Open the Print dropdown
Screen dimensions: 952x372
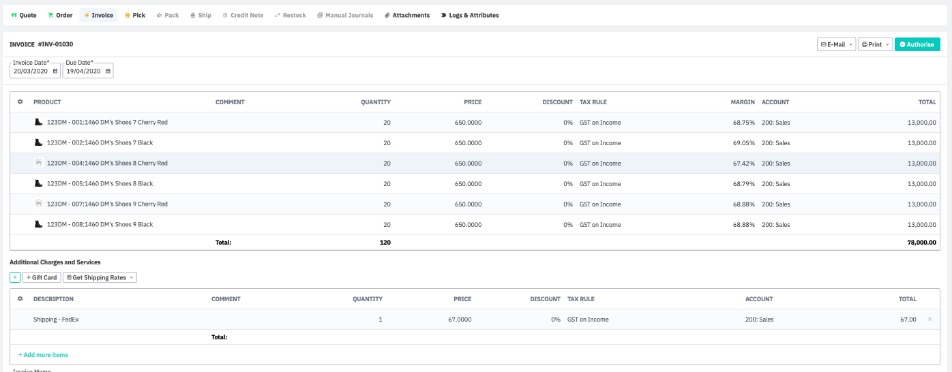(x=875, y=44)
